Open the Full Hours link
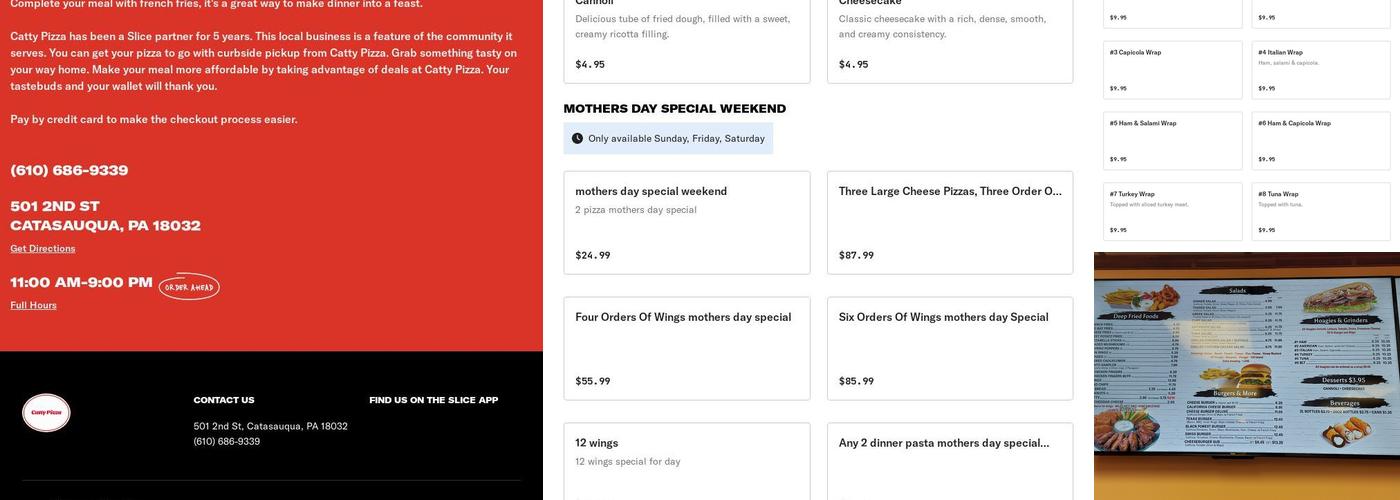The height and width of the screenshot is (500, 1400). [x=33, y=306]
